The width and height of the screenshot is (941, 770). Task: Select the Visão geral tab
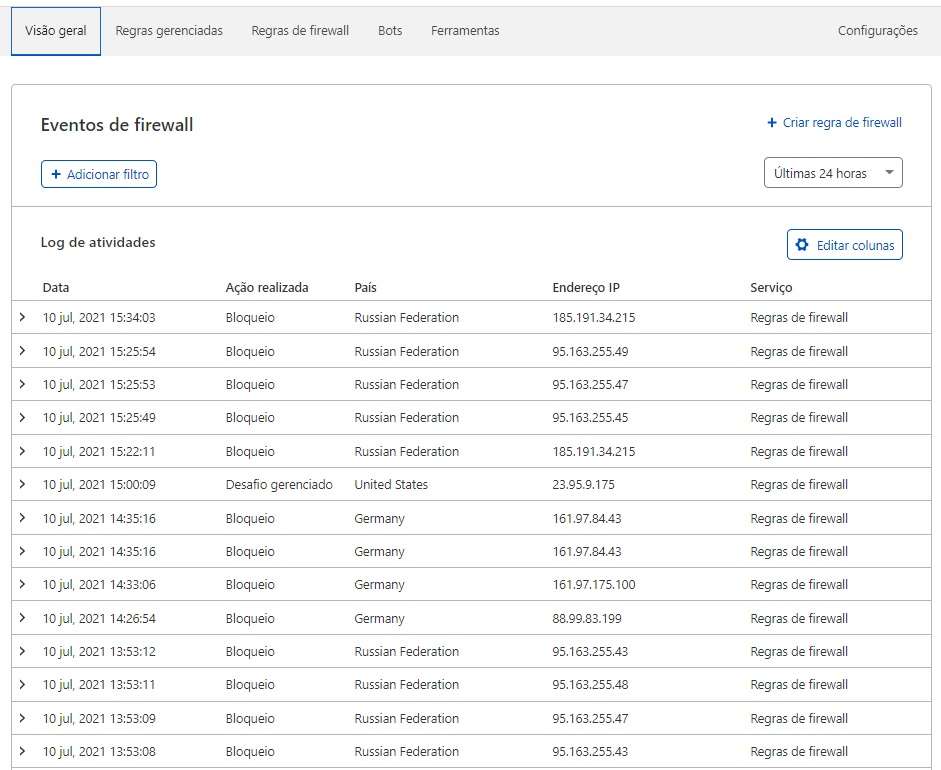pos(56,31)
